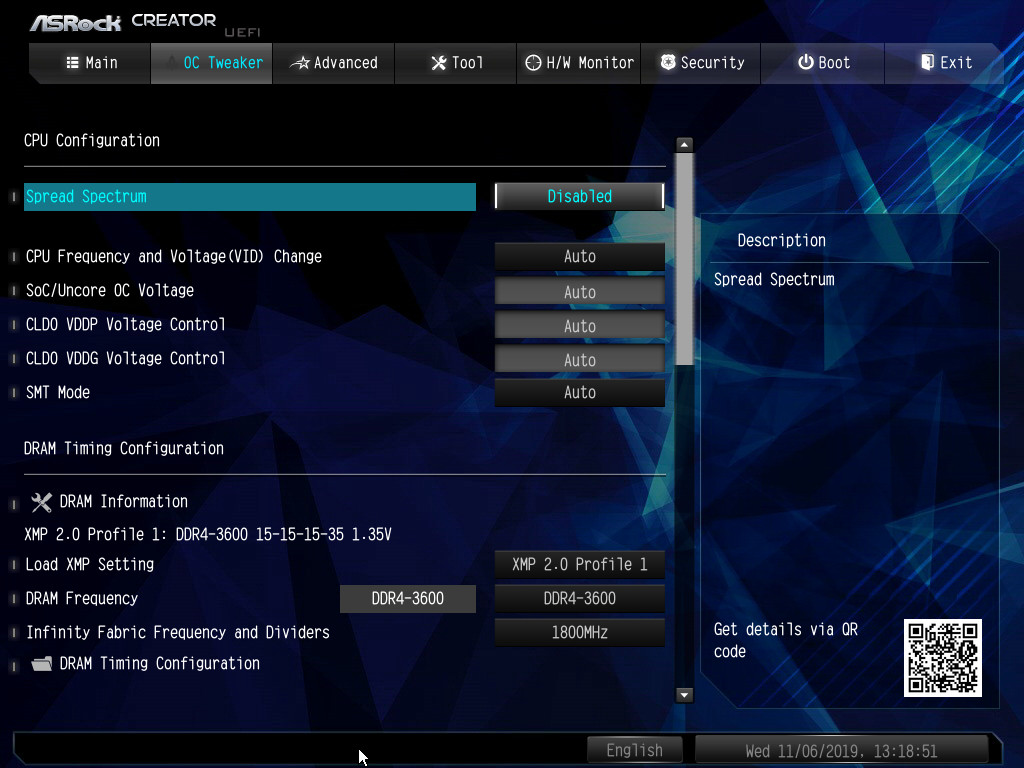Click the crossed tools icon on Tool tab
The height and width of the screenshot is (768, 1024).
[438, 62]
